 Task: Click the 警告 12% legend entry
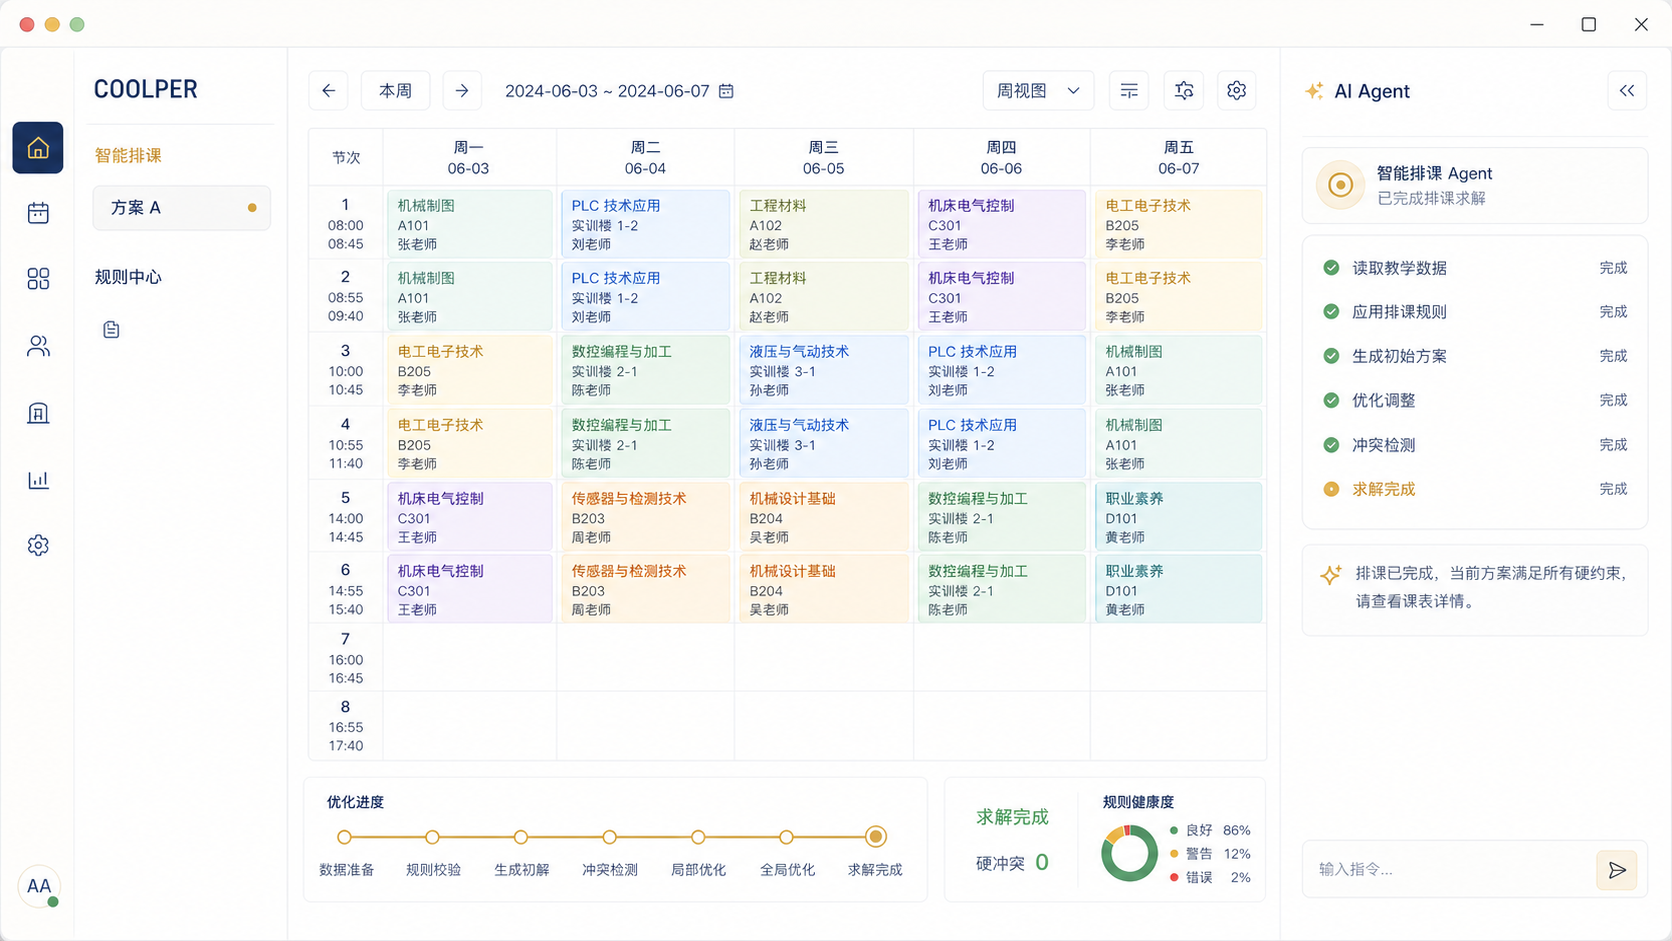[x=1210, y=854]
